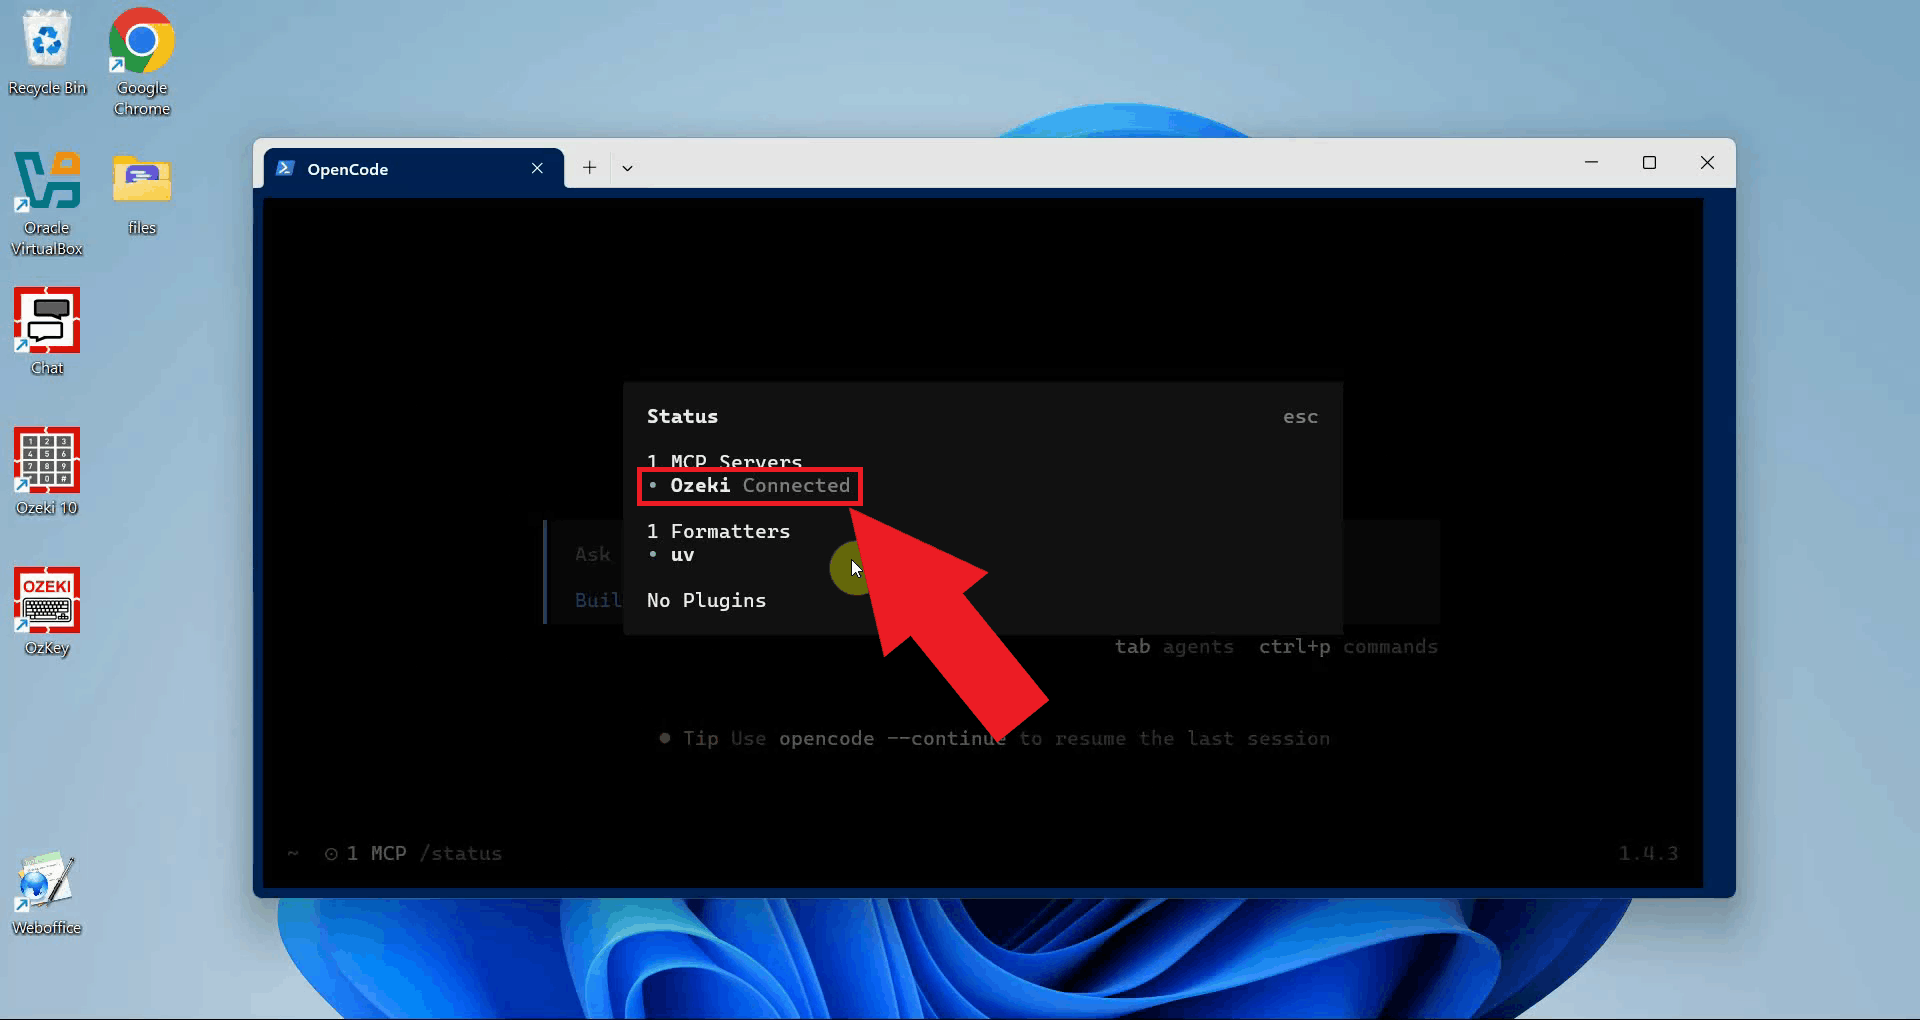The width and height of the screenshot is (1920, 1020).
Task: Click PowerShell icon in OpenCode tab
Action: (285, 168)
